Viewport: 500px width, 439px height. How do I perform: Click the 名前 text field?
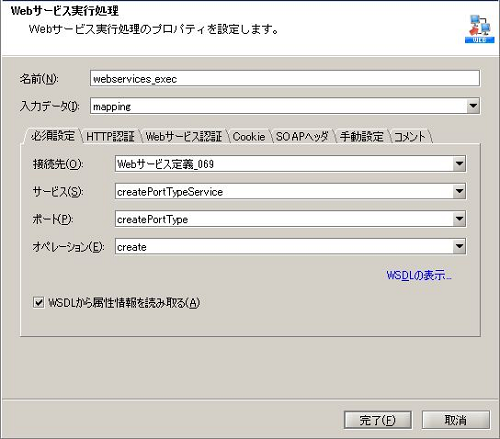285,79
